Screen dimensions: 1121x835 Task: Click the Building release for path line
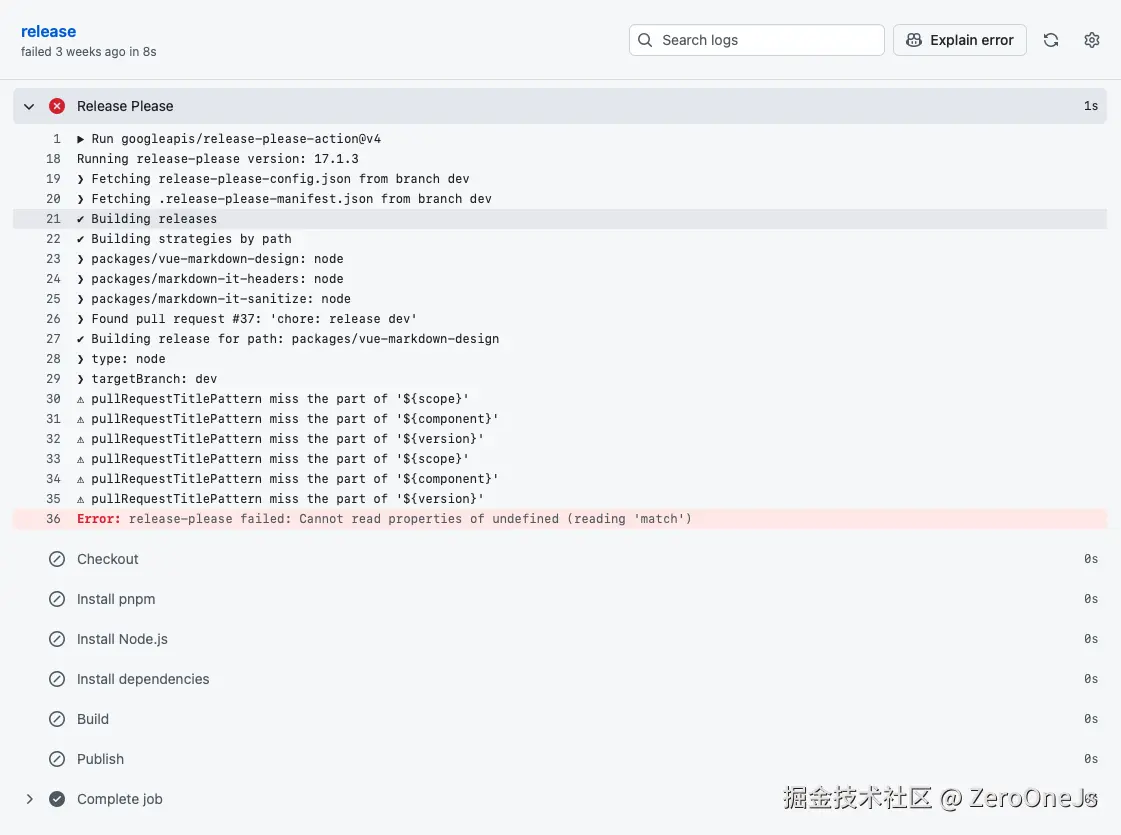point(560,339)
